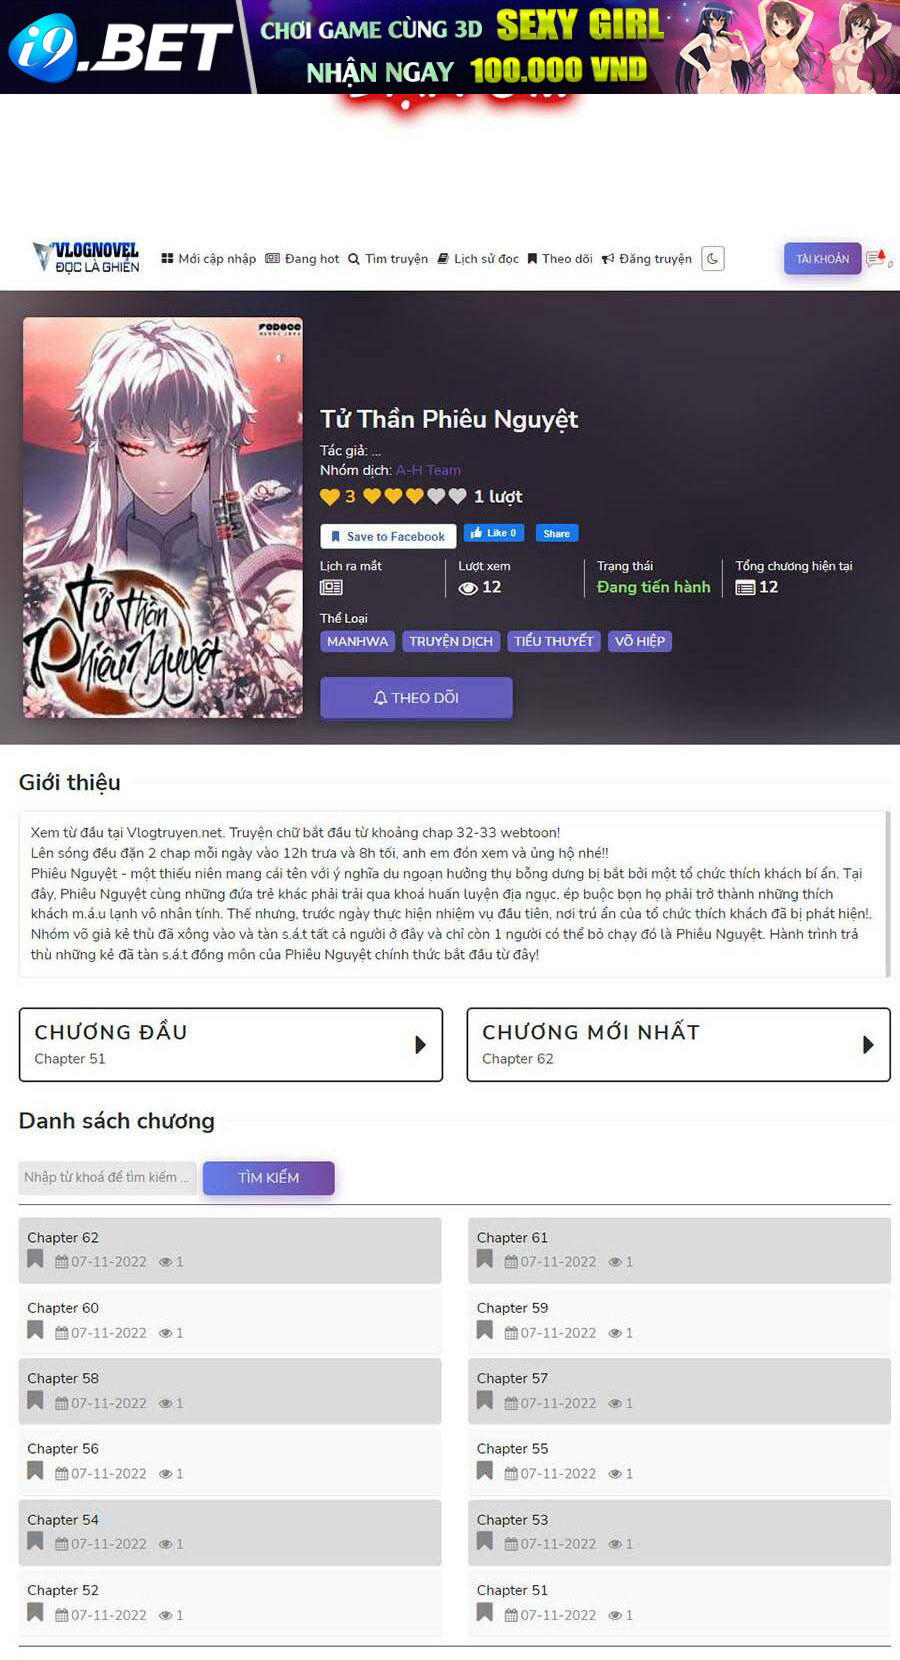The image size is (900, 1660).
Task: Toggle dark mode moon icon
Action: (x=713, y=259)
